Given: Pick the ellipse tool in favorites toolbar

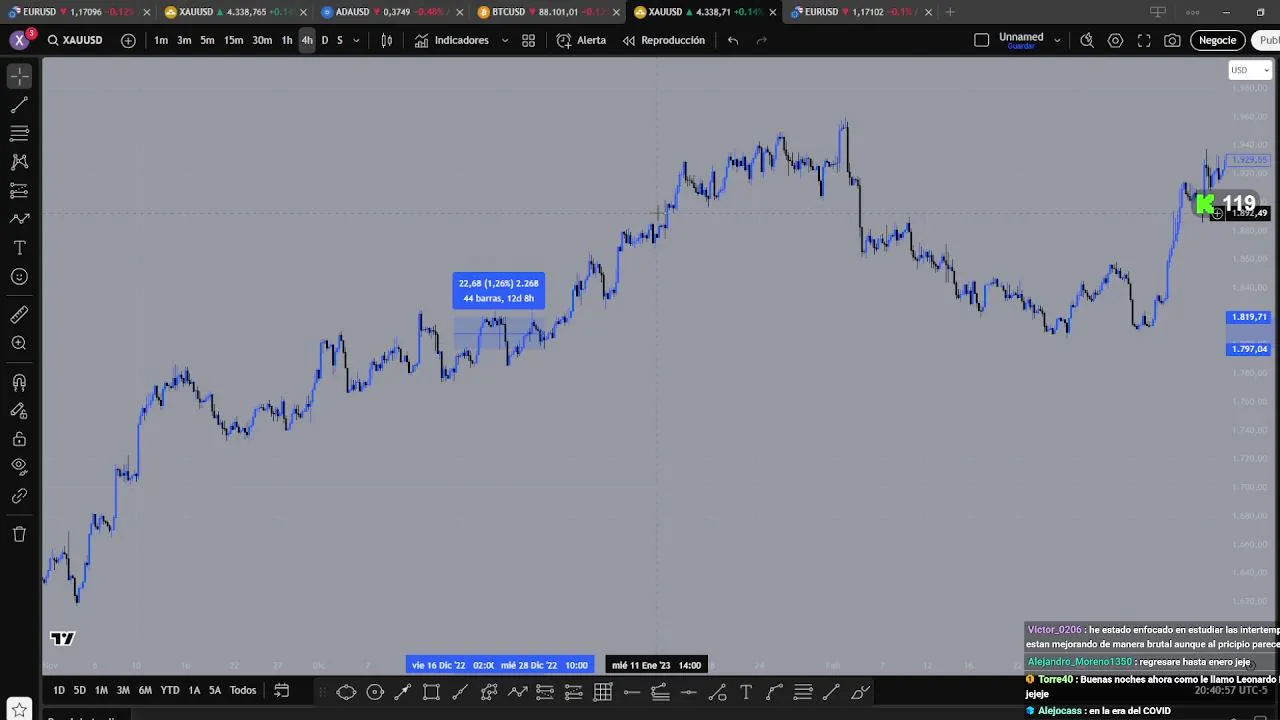Looking at the screenshot, I should point(346,692).
